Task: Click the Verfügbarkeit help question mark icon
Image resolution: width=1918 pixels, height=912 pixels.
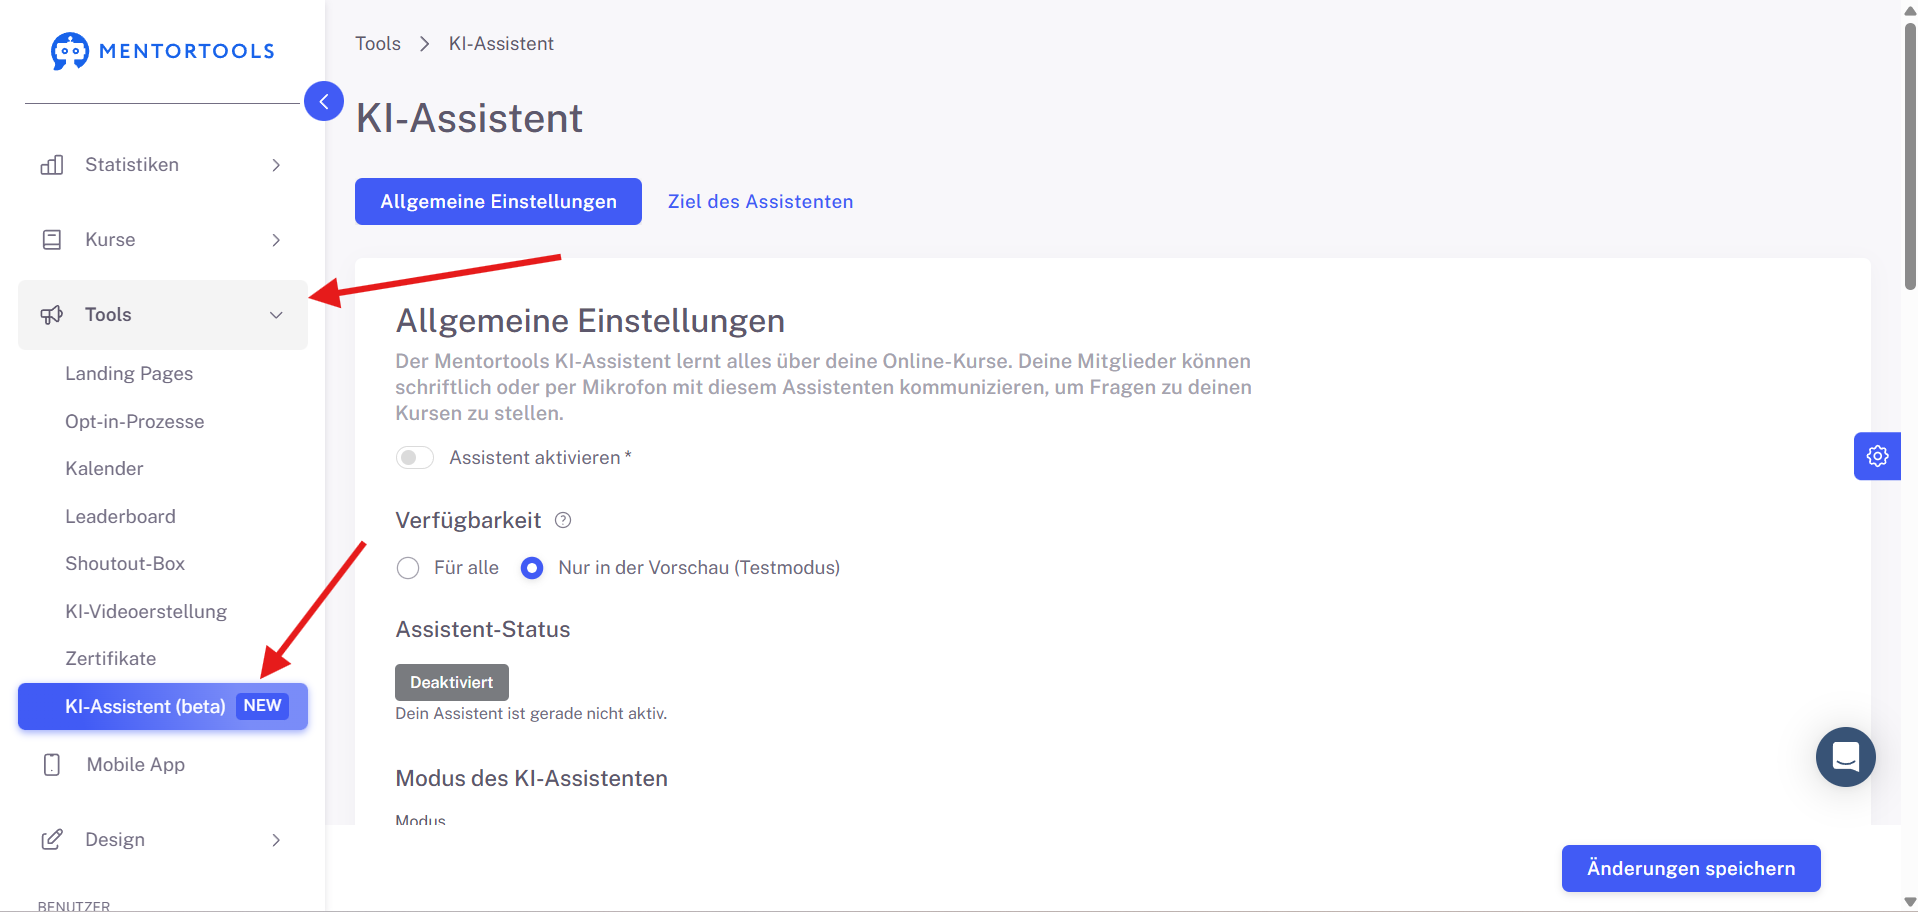Action: click(563, 520)
